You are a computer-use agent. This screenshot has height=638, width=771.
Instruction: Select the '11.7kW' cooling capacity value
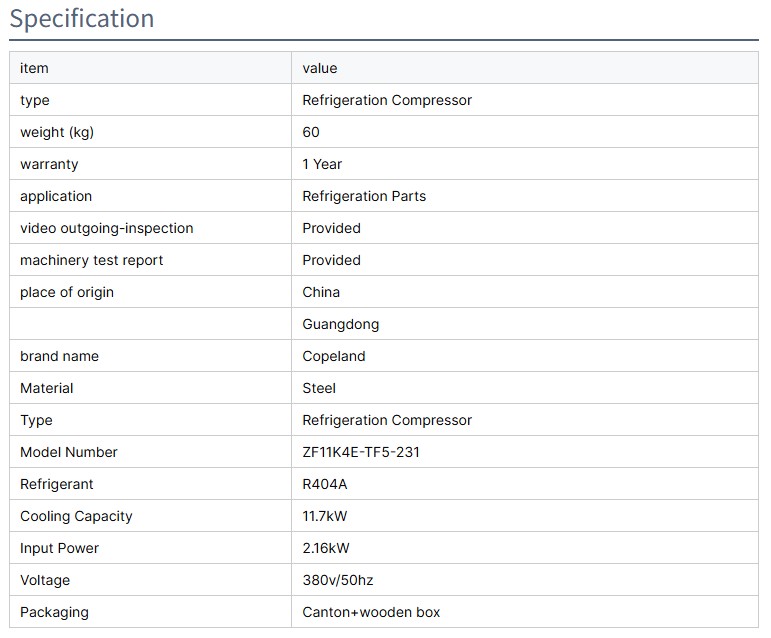pos(325,516)
